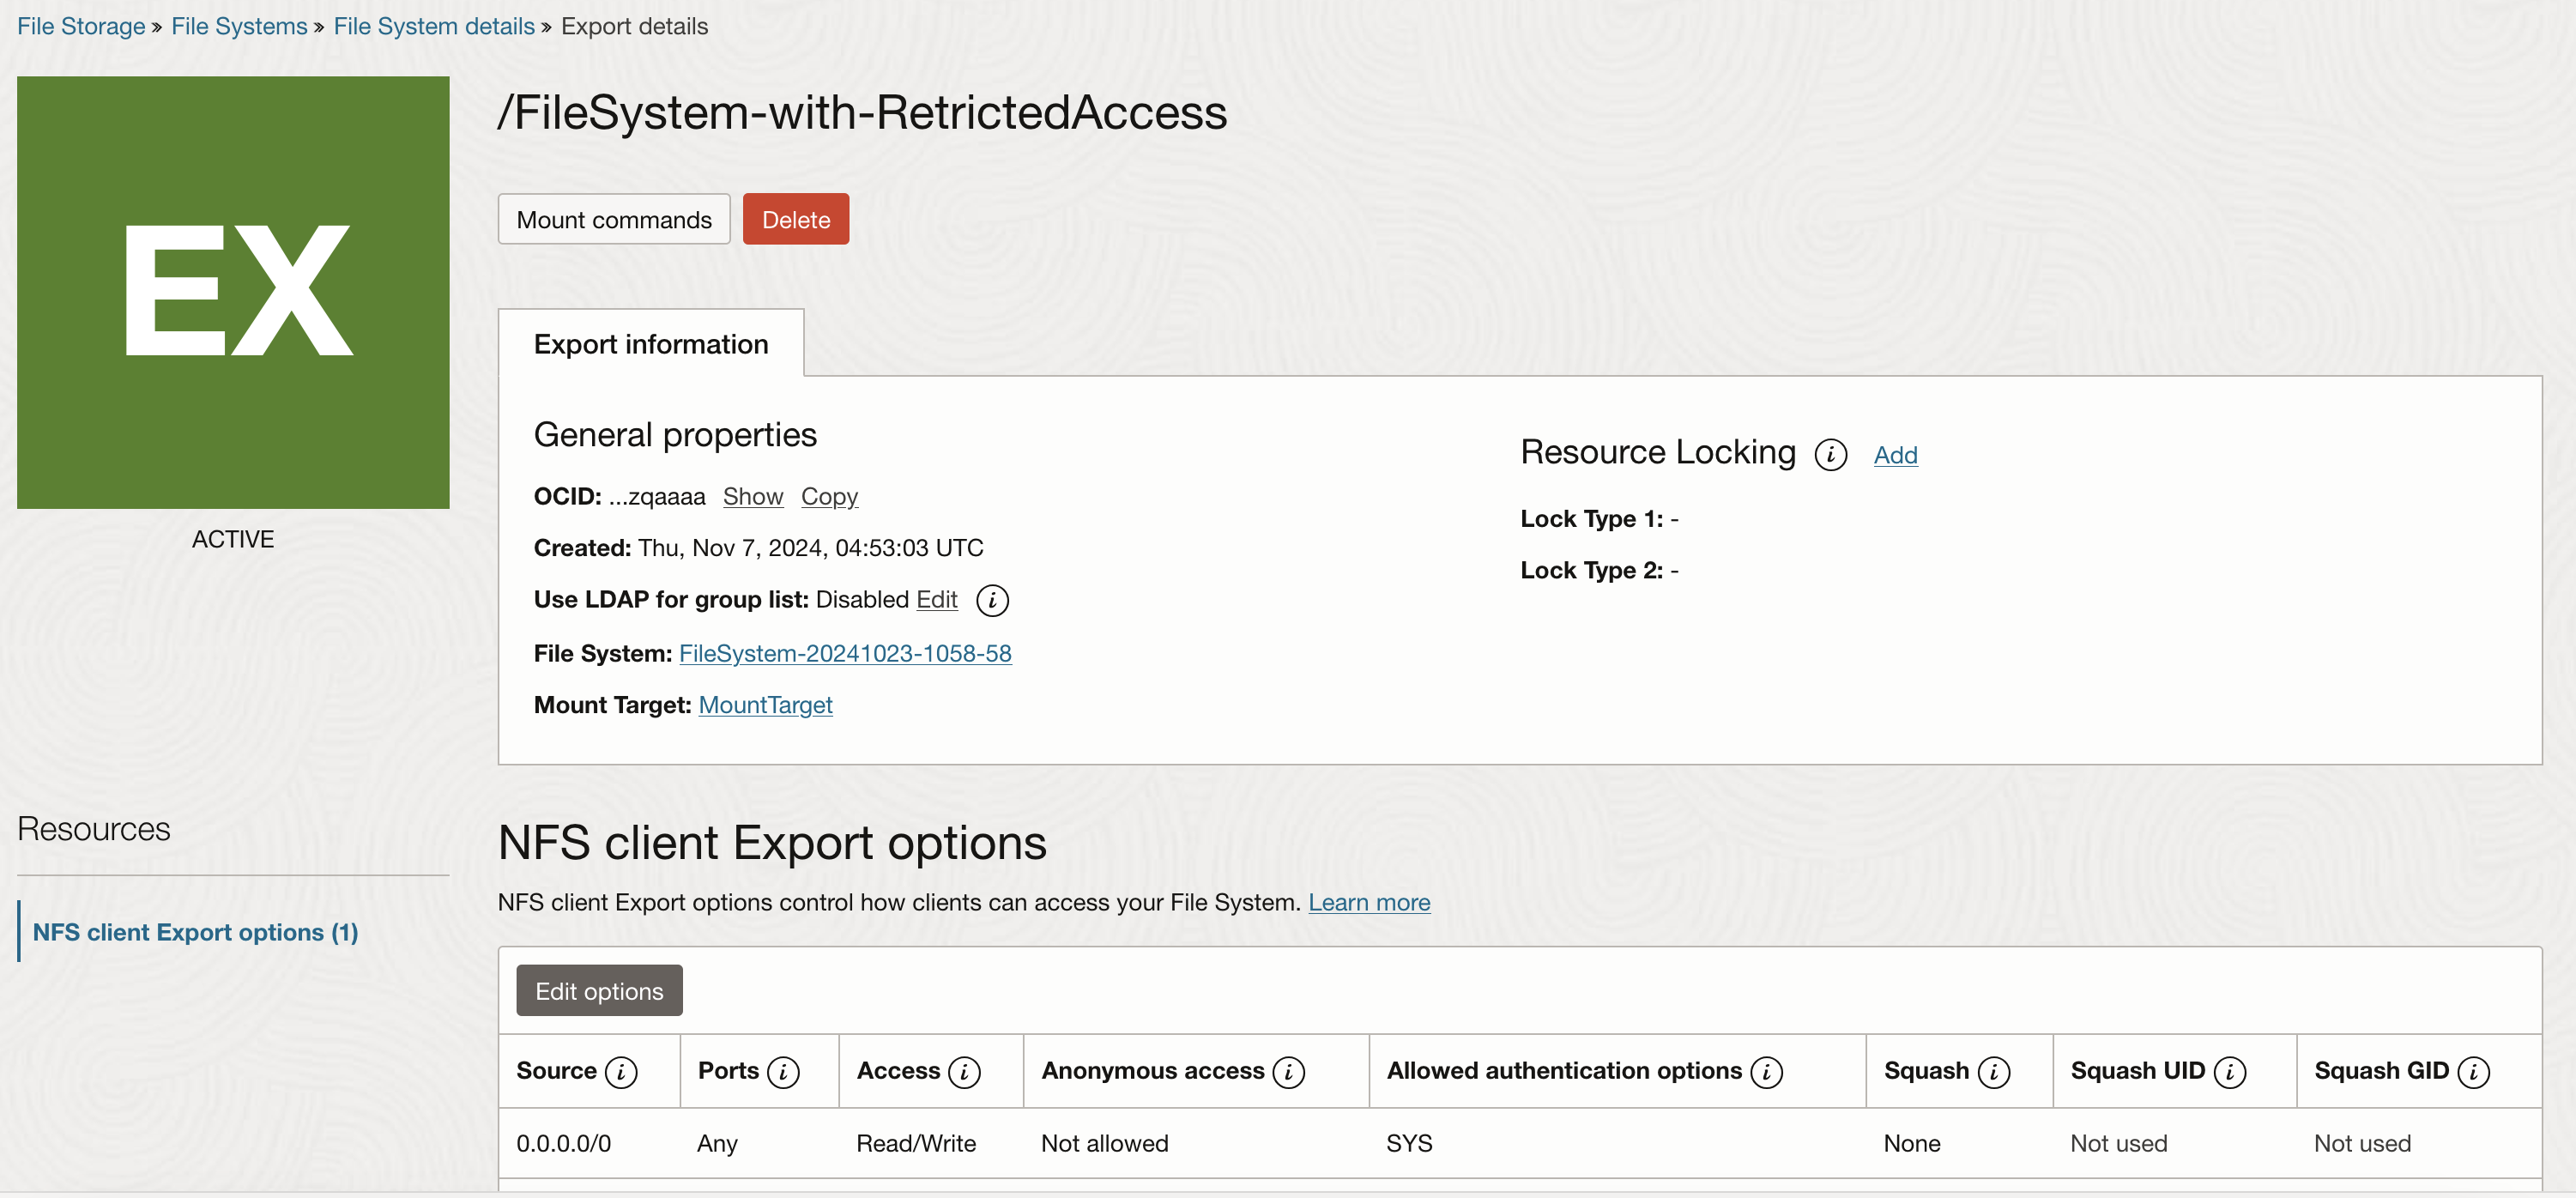2576x1198 pixels.
Task: Click the Use LDAP for group list info icon
Action: [x=992, y=601]
